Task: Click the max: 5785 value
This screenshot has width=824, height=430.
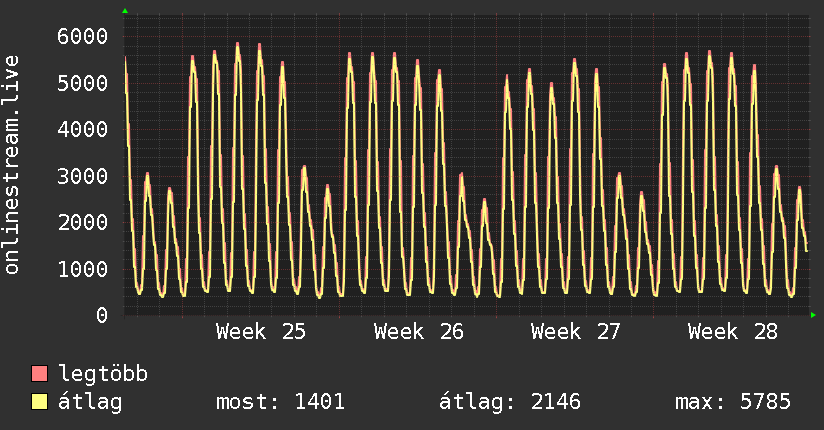Action: click(x=733, y=402)
